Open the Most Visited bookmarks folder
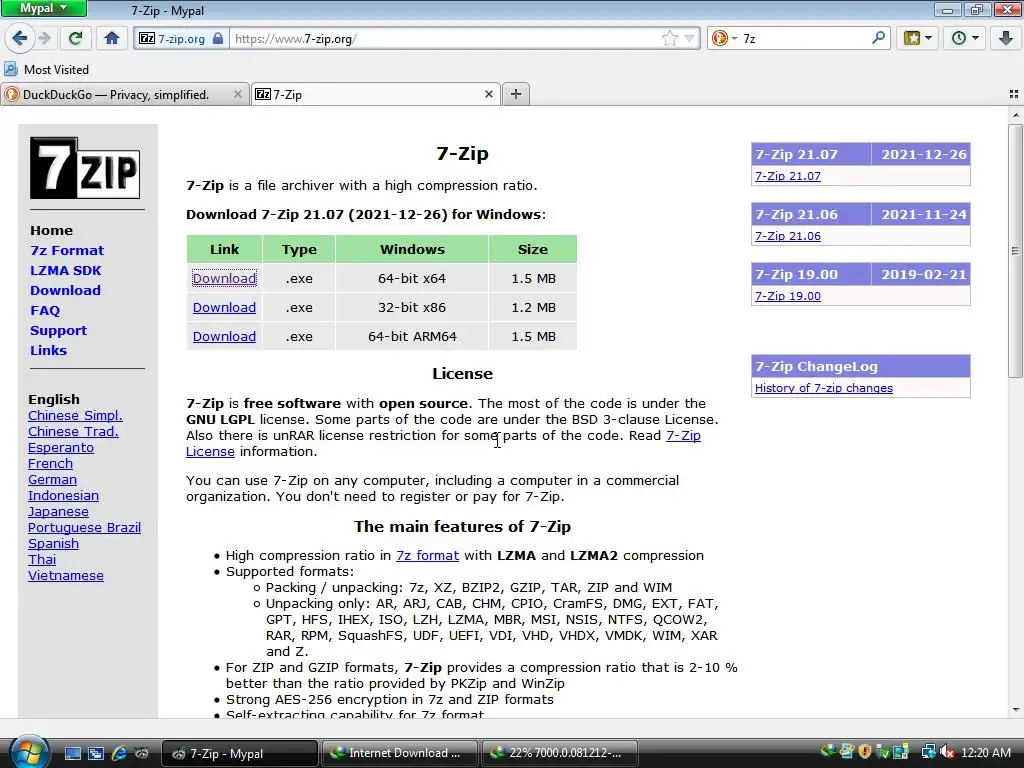 pos(46,69)
